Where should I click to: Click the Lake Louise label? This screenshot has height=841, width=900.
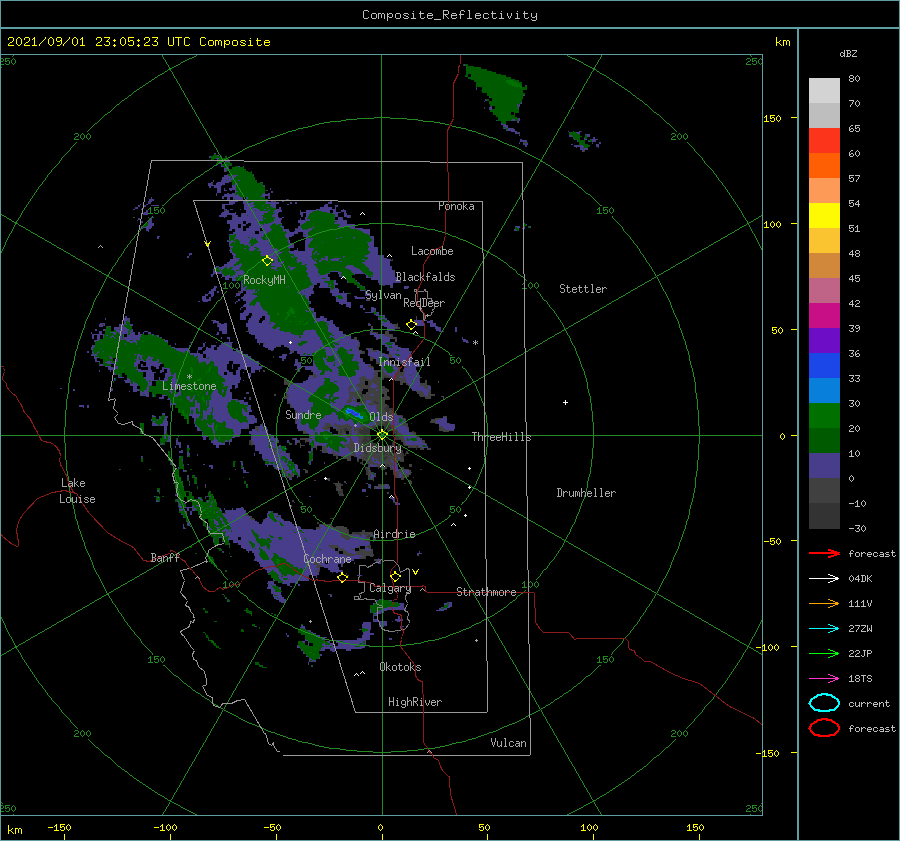(x=77, y=491)
